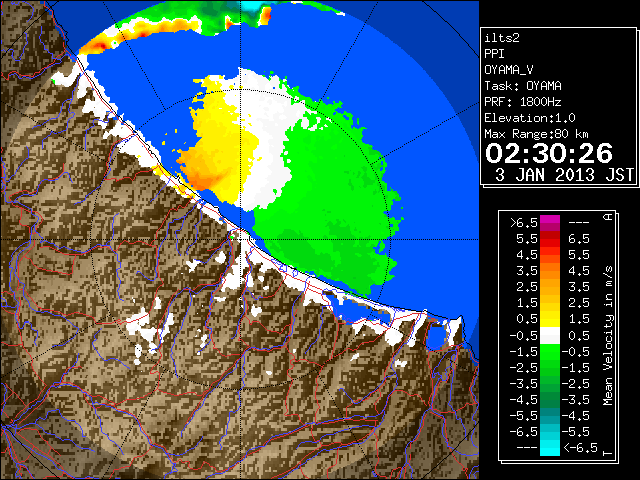Click the 'PRF: 1800Hz' text
Viewport: 640px width, 480px height.
tap(523, 102)
